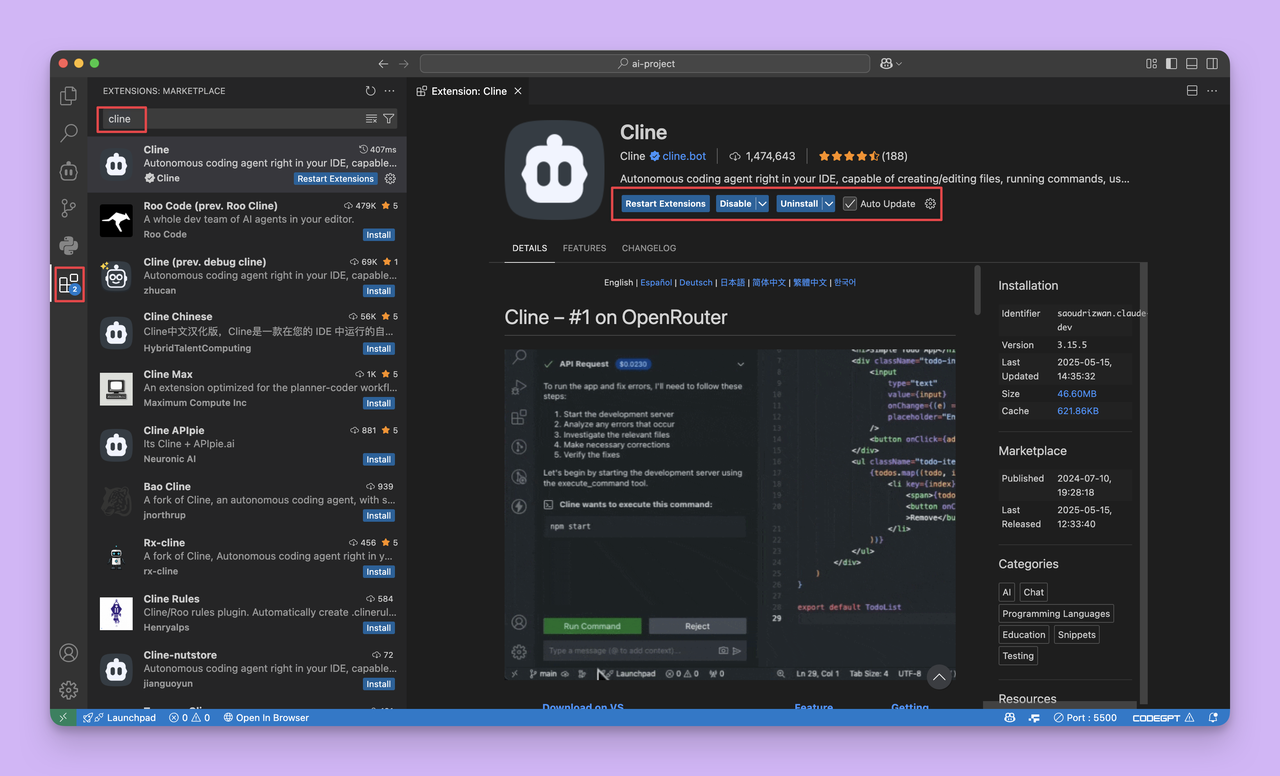The image size is (1280, 776).
Task: Open the Copilot icon in title bar
Action: click(886, 64)
